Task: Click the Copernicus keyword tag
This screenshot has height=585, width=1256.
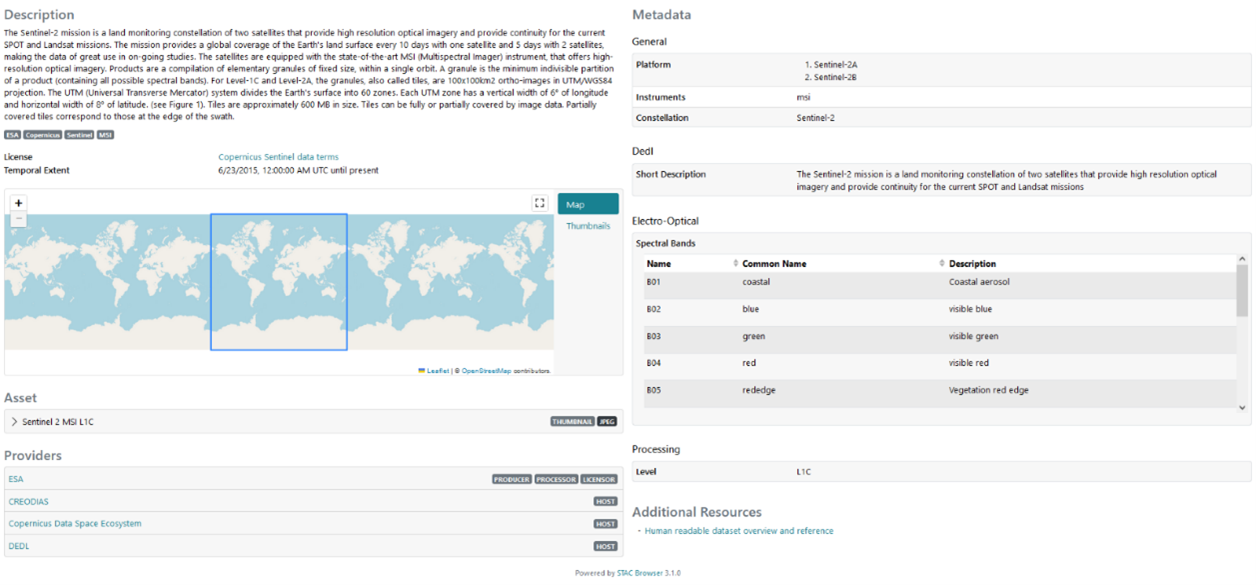Action: click(43, 134)
